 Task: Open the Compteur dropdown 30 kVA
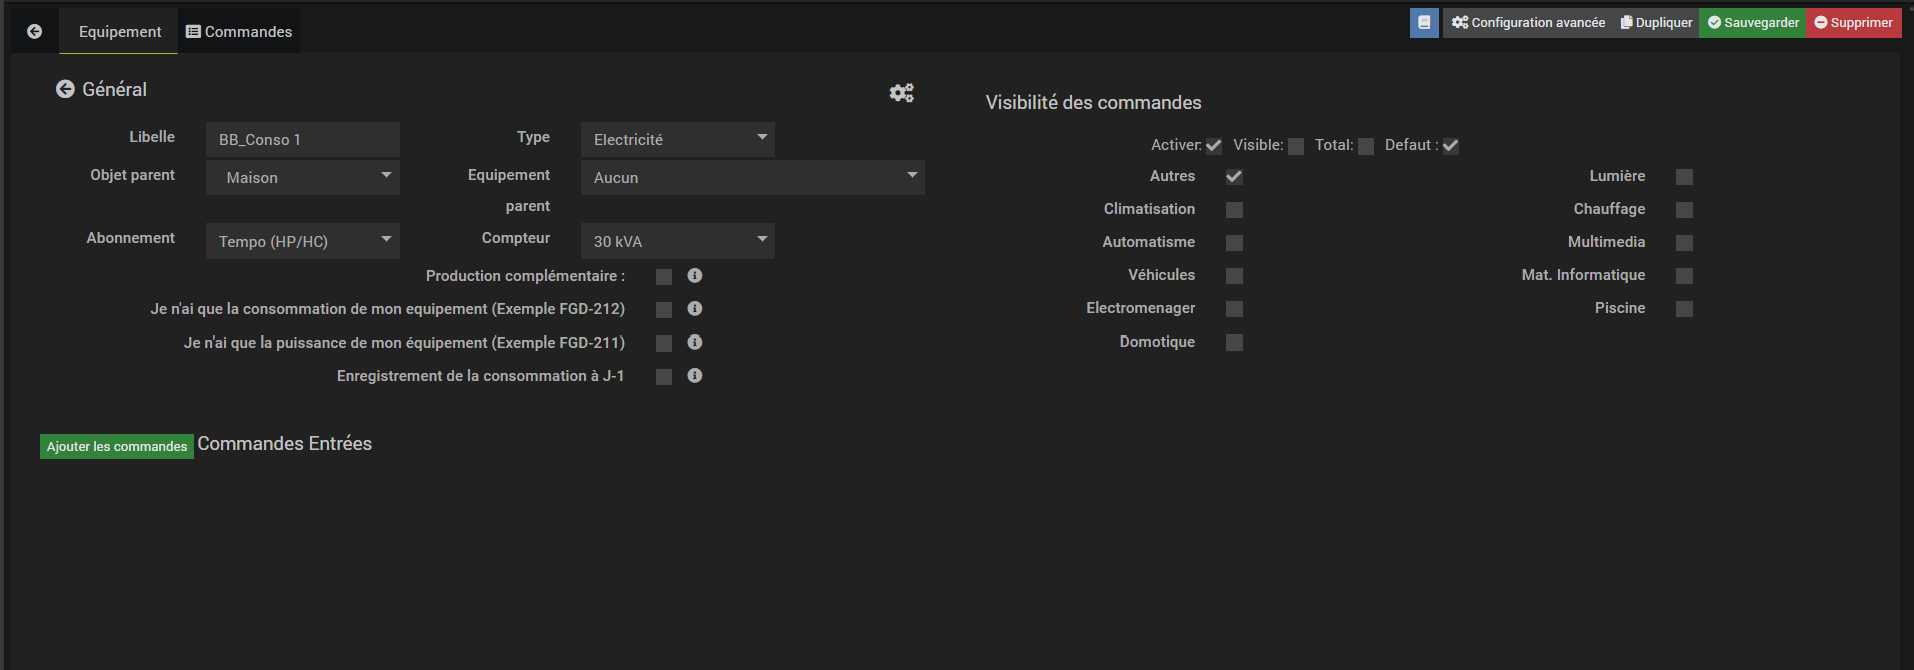click(x=677, y=241)
